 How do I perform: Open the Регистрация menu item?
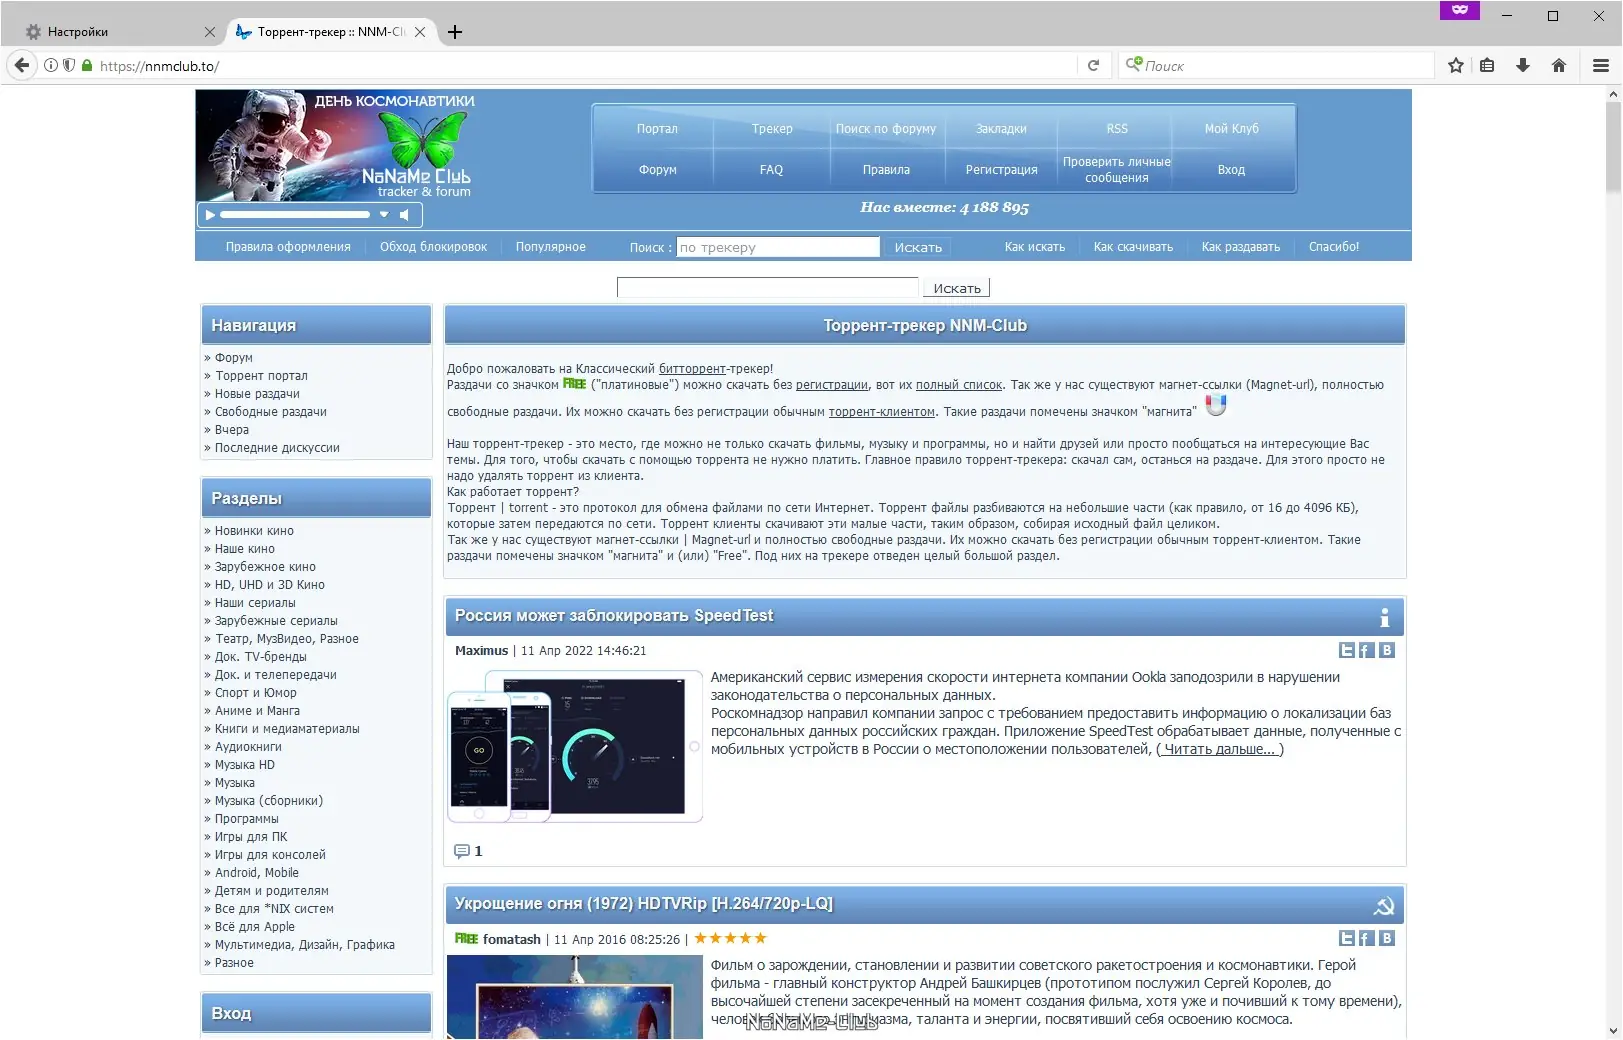pos(1001,170)
